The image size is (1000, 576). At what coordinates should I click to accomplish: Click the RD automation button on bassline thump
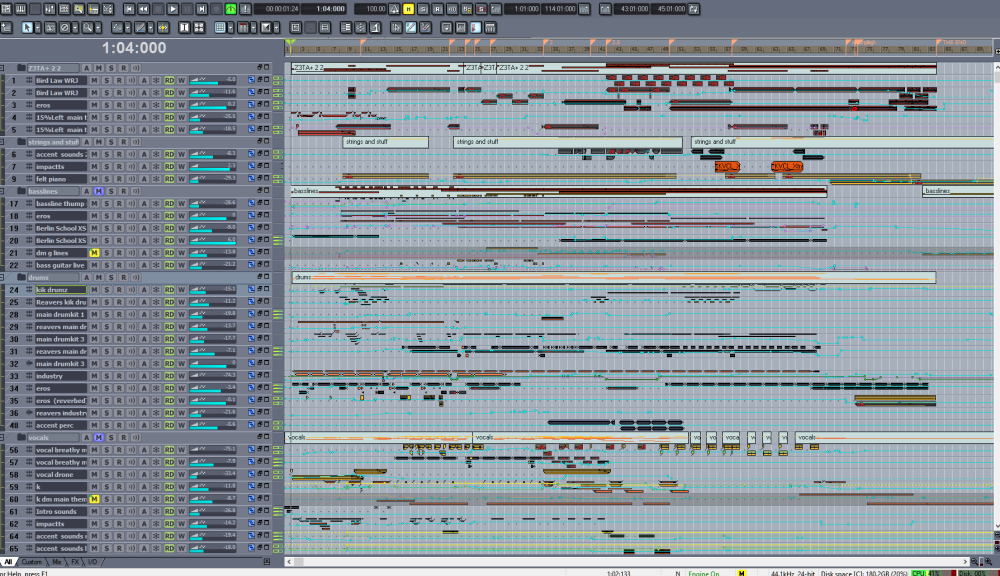click(169, 203)
